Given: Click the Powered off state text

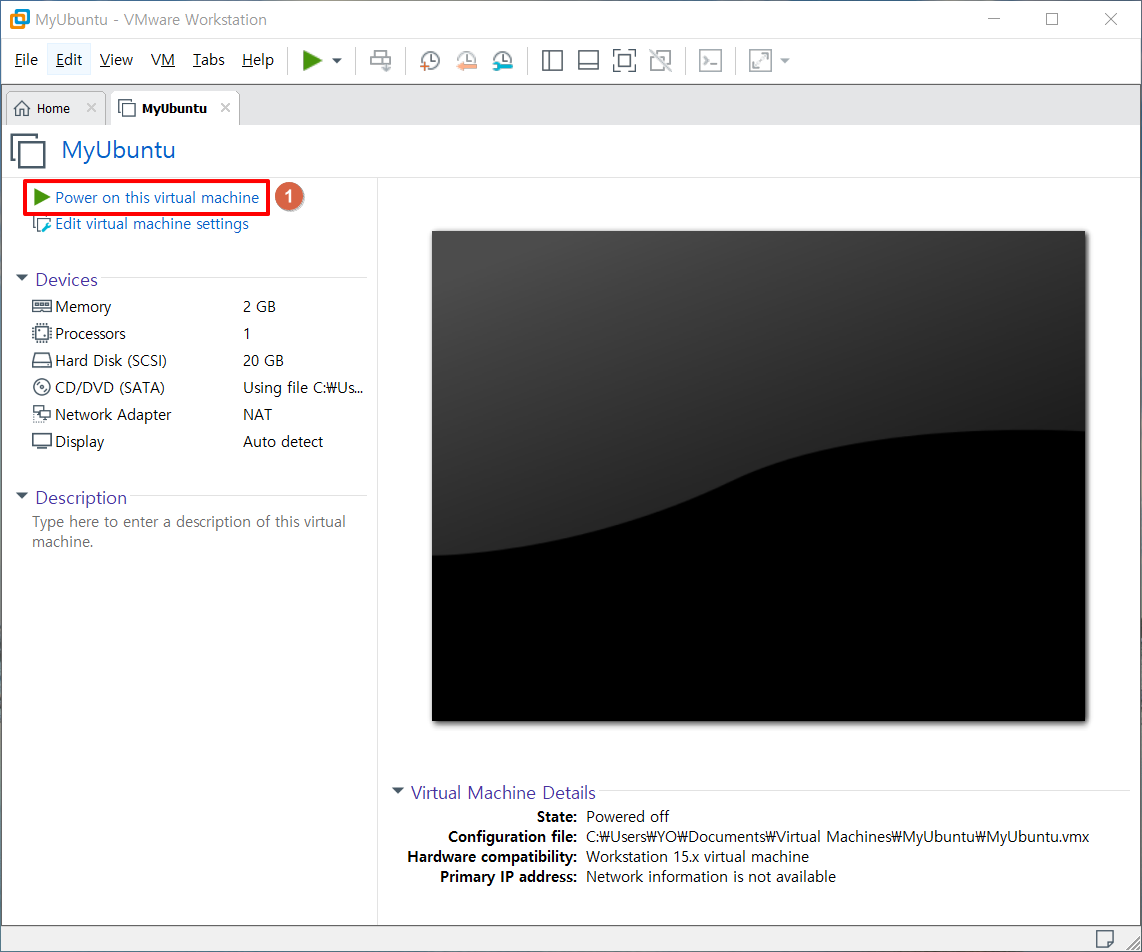Looking at the screenshot, I should pos(627,817).
